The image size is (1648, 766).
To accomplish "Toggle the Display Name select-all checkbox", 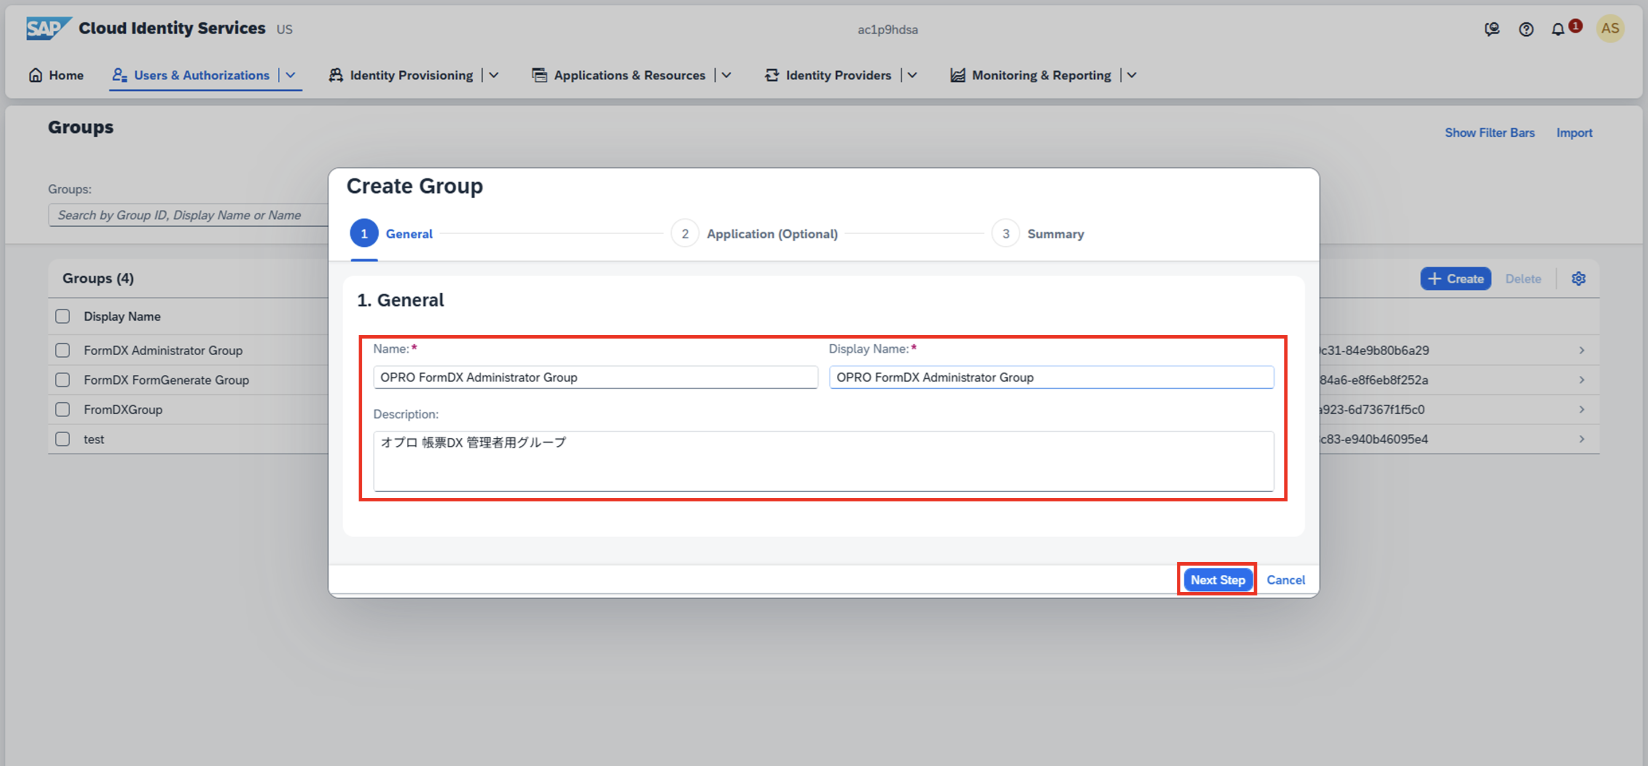I will [x=63, y=316].
